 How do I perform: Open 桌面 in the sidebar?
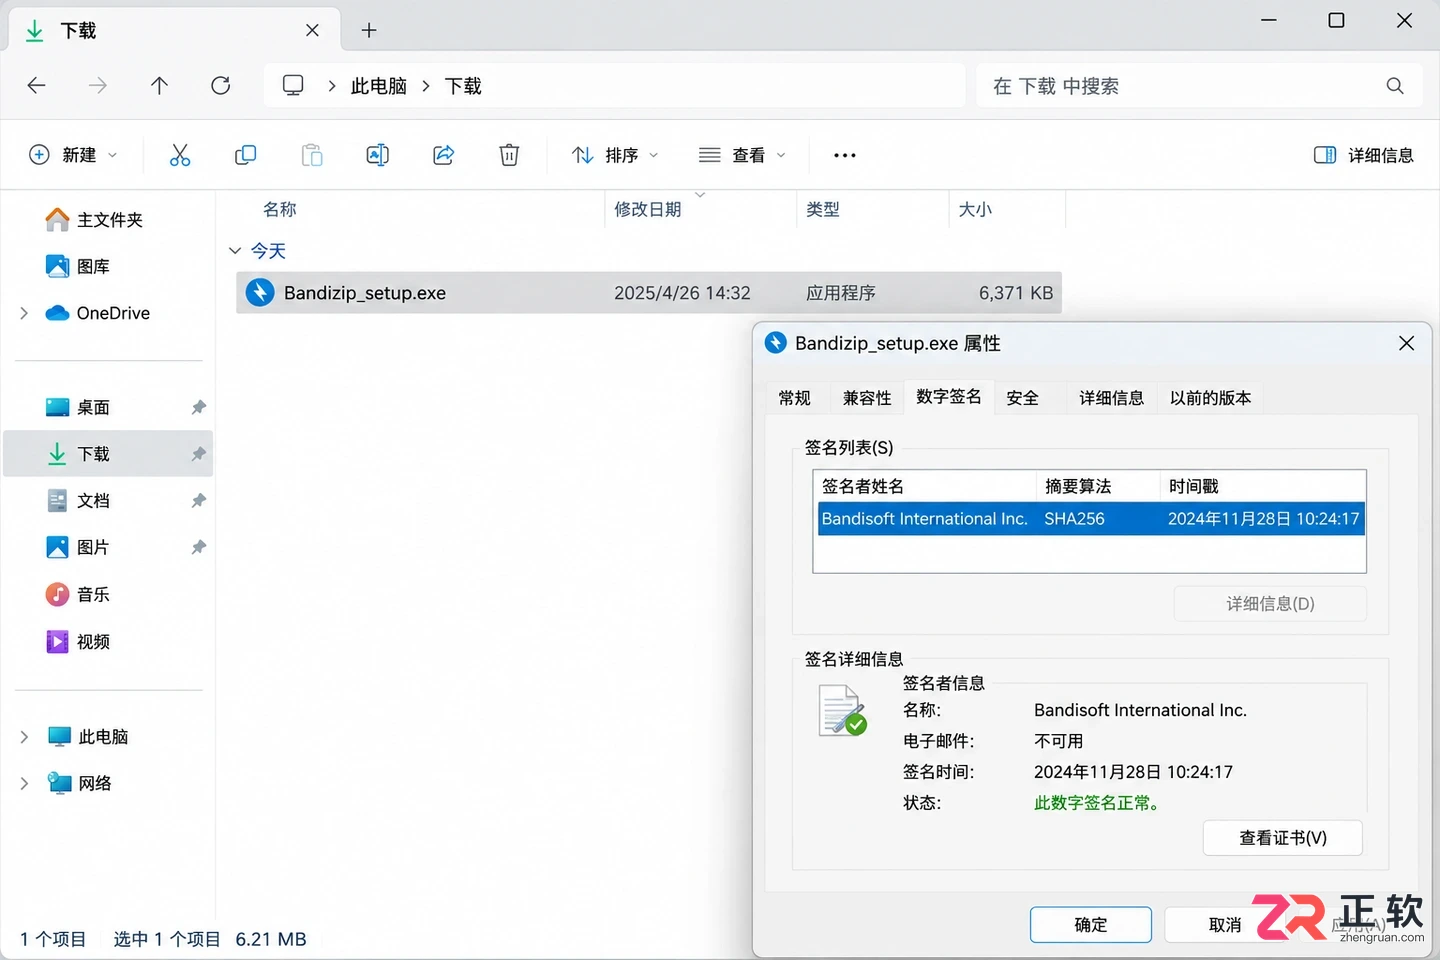[x=78, y=407]
